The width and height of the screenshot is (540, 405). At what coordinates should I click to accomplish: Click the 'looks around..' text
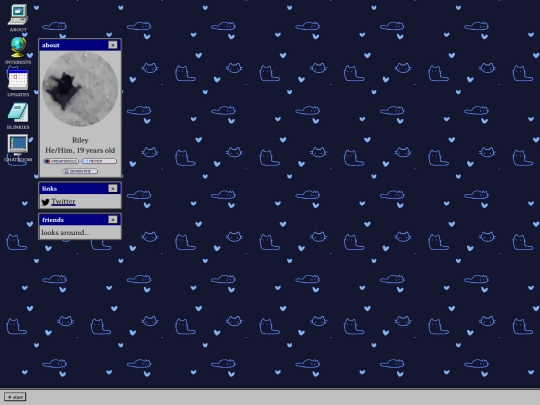pyautogui.click(x=65, y=232)
